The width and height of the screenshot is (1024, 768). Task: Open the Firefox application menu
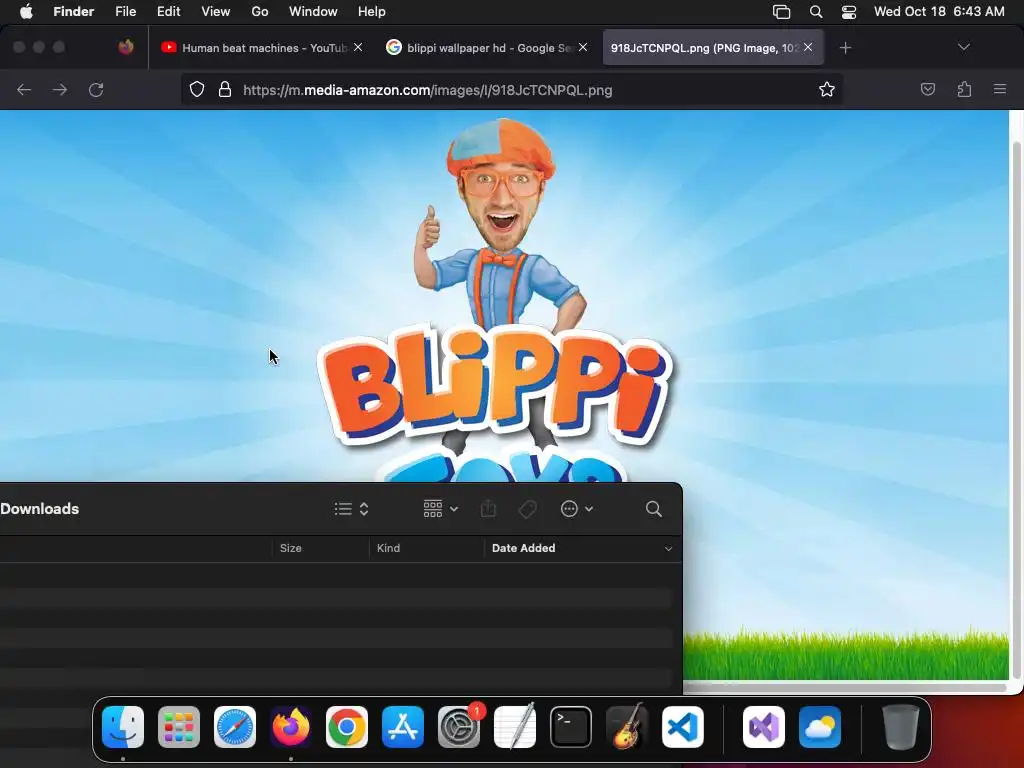tap(1000, 89)
